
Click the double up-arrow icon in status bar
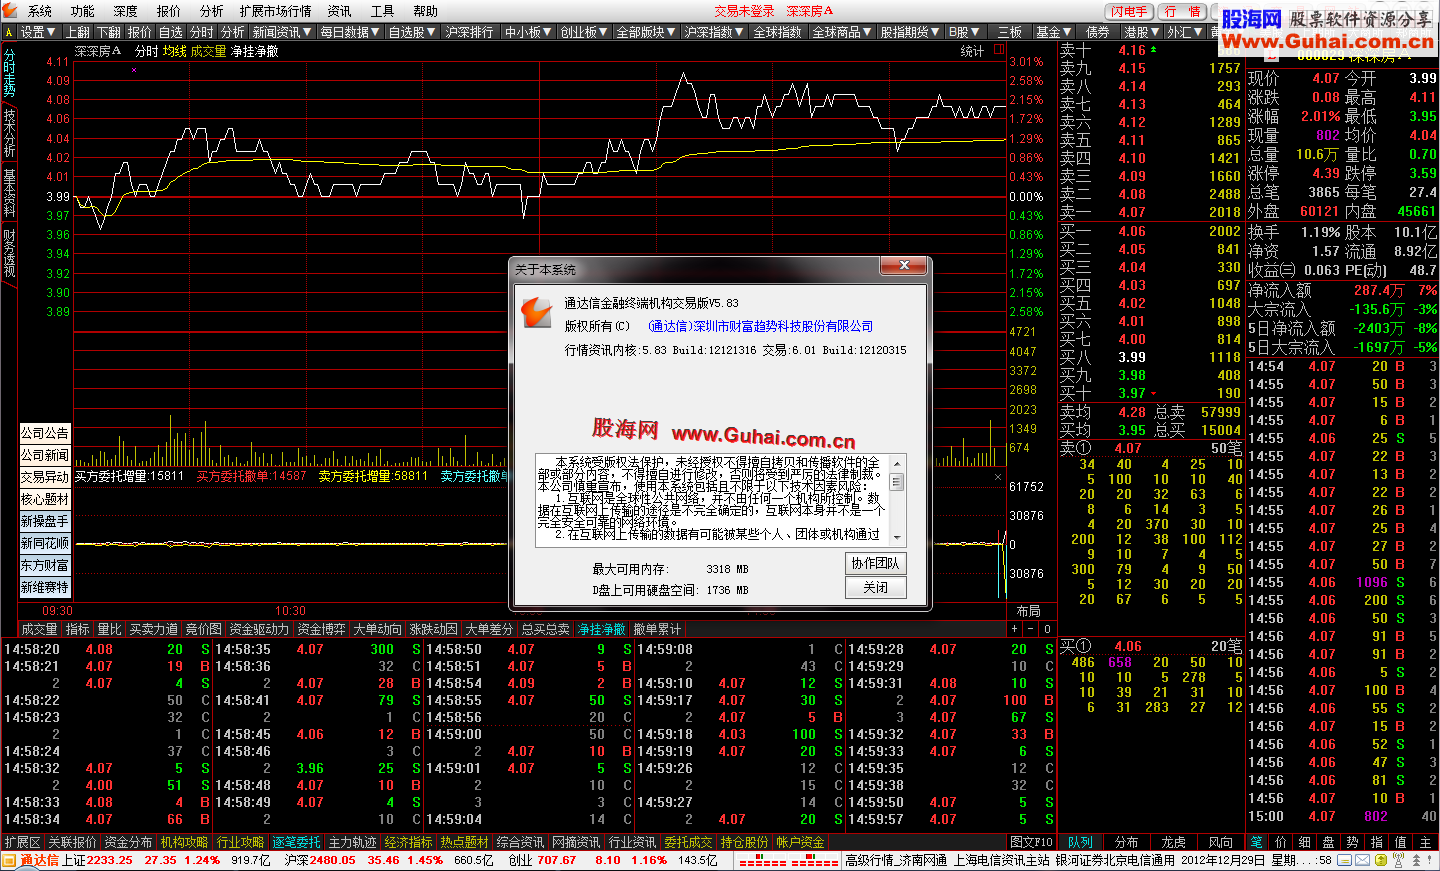click(x=1416, y=860)
